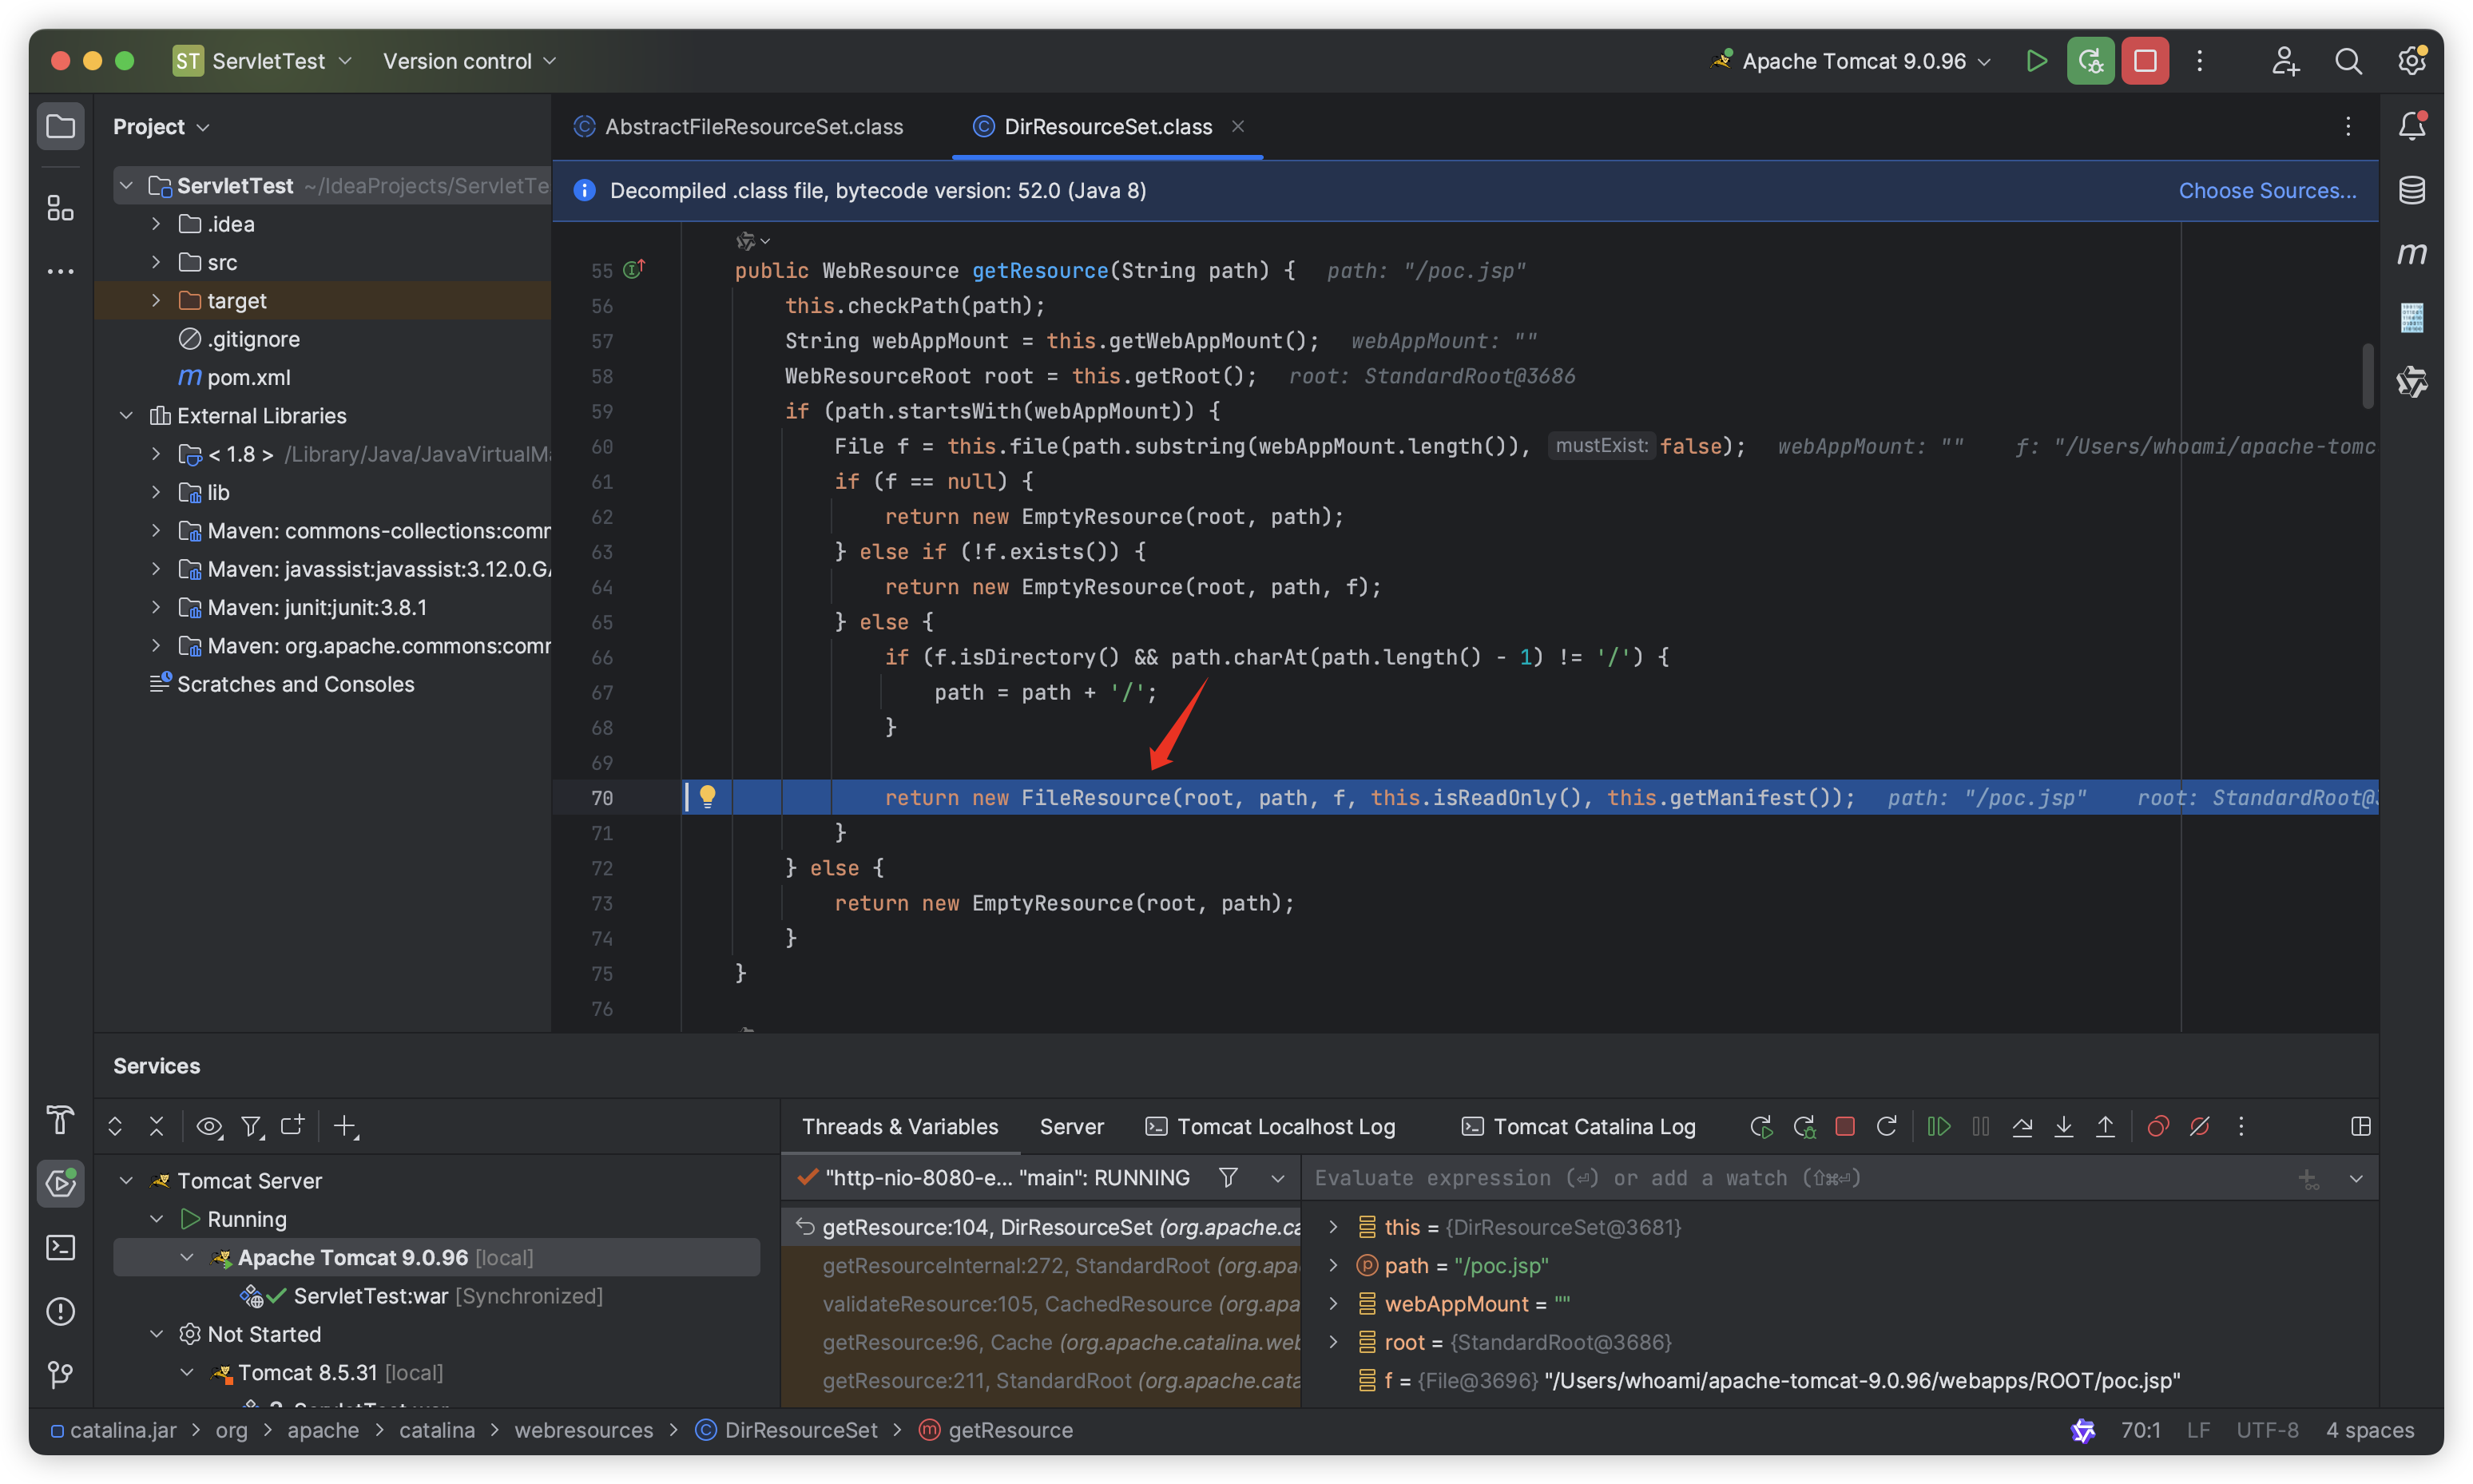Open the Terminal tool window
Image resolution: width=2473 pixels, height=1484 pixels.
[x=60, y=1247]
